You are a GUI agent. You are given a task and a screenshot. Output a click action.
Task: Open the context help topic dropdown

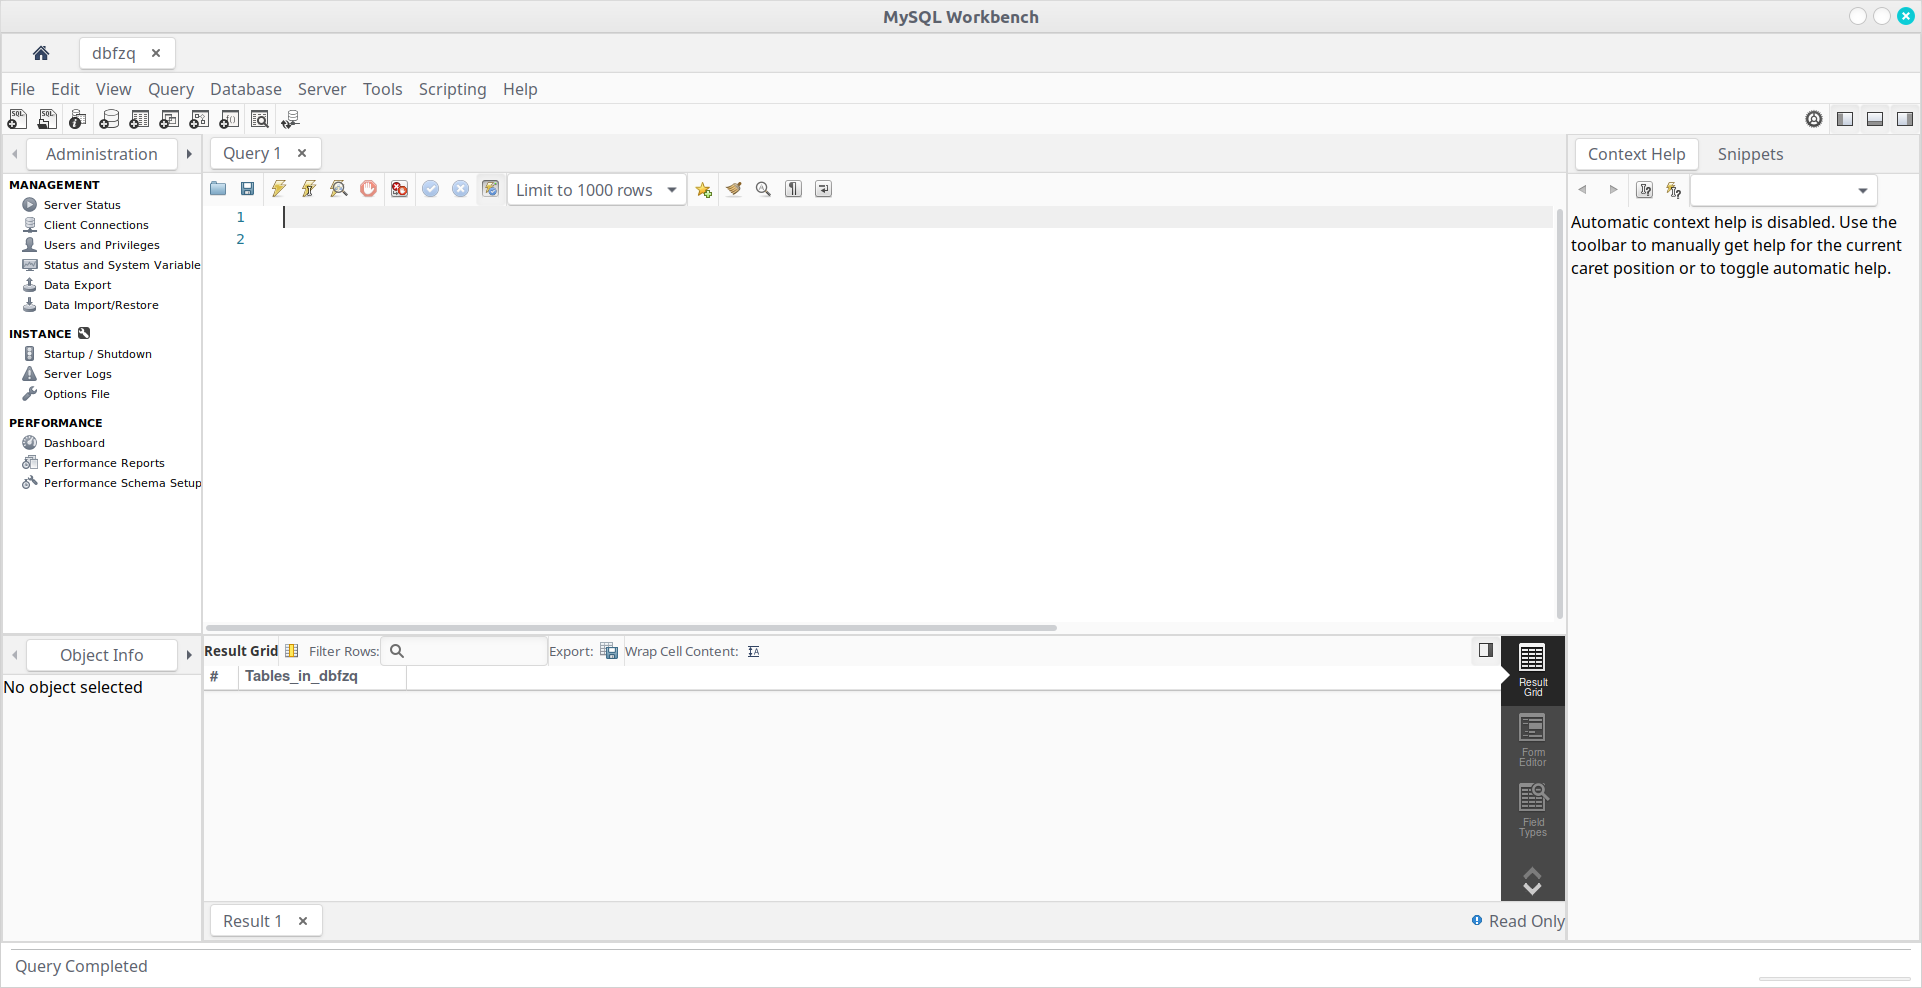tap(1783, 190)
